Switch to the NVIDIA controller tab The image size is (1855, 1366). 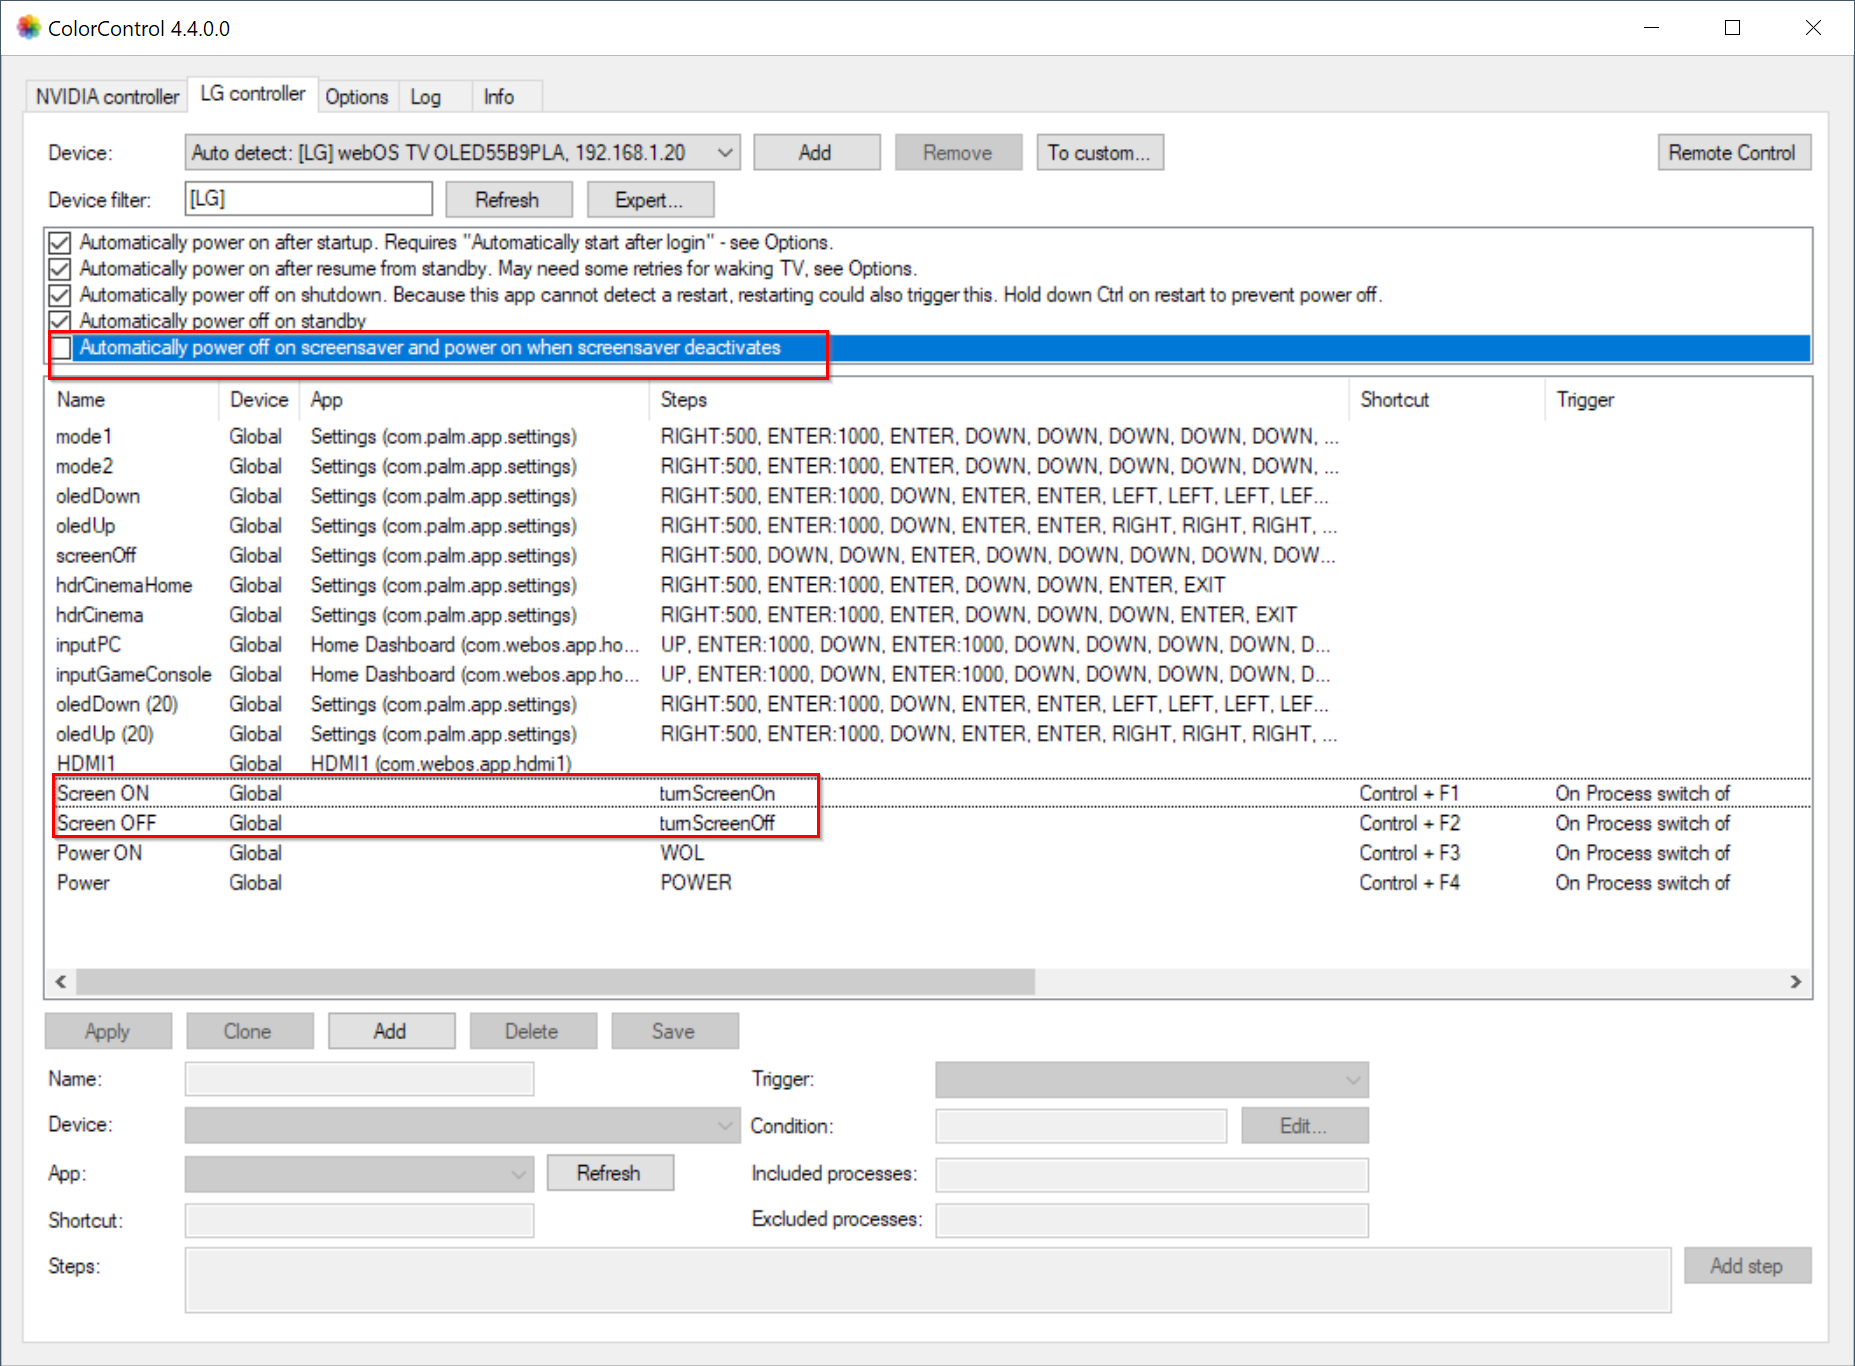pyautogui.click(x=107, y=96)
